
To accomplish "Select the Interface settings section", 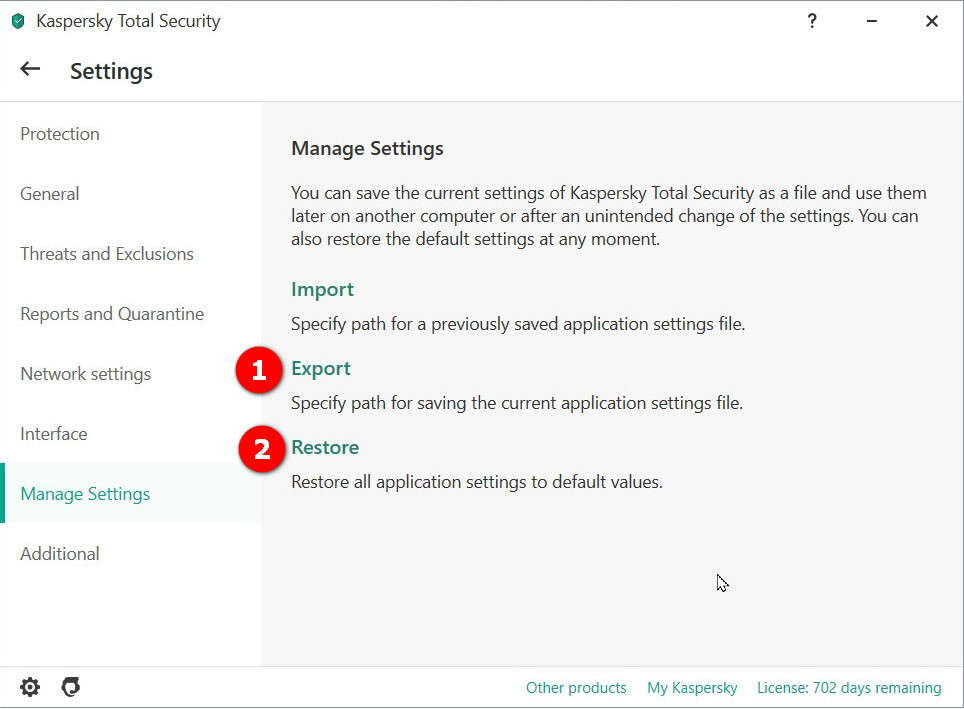I will coord(54,434).
